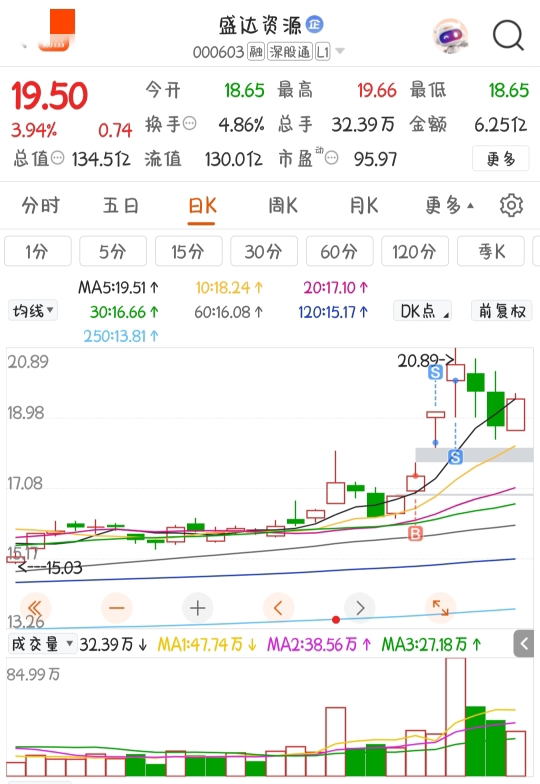Switch to 周K tab
Screen dimensions: 540x784
point(283,206)
